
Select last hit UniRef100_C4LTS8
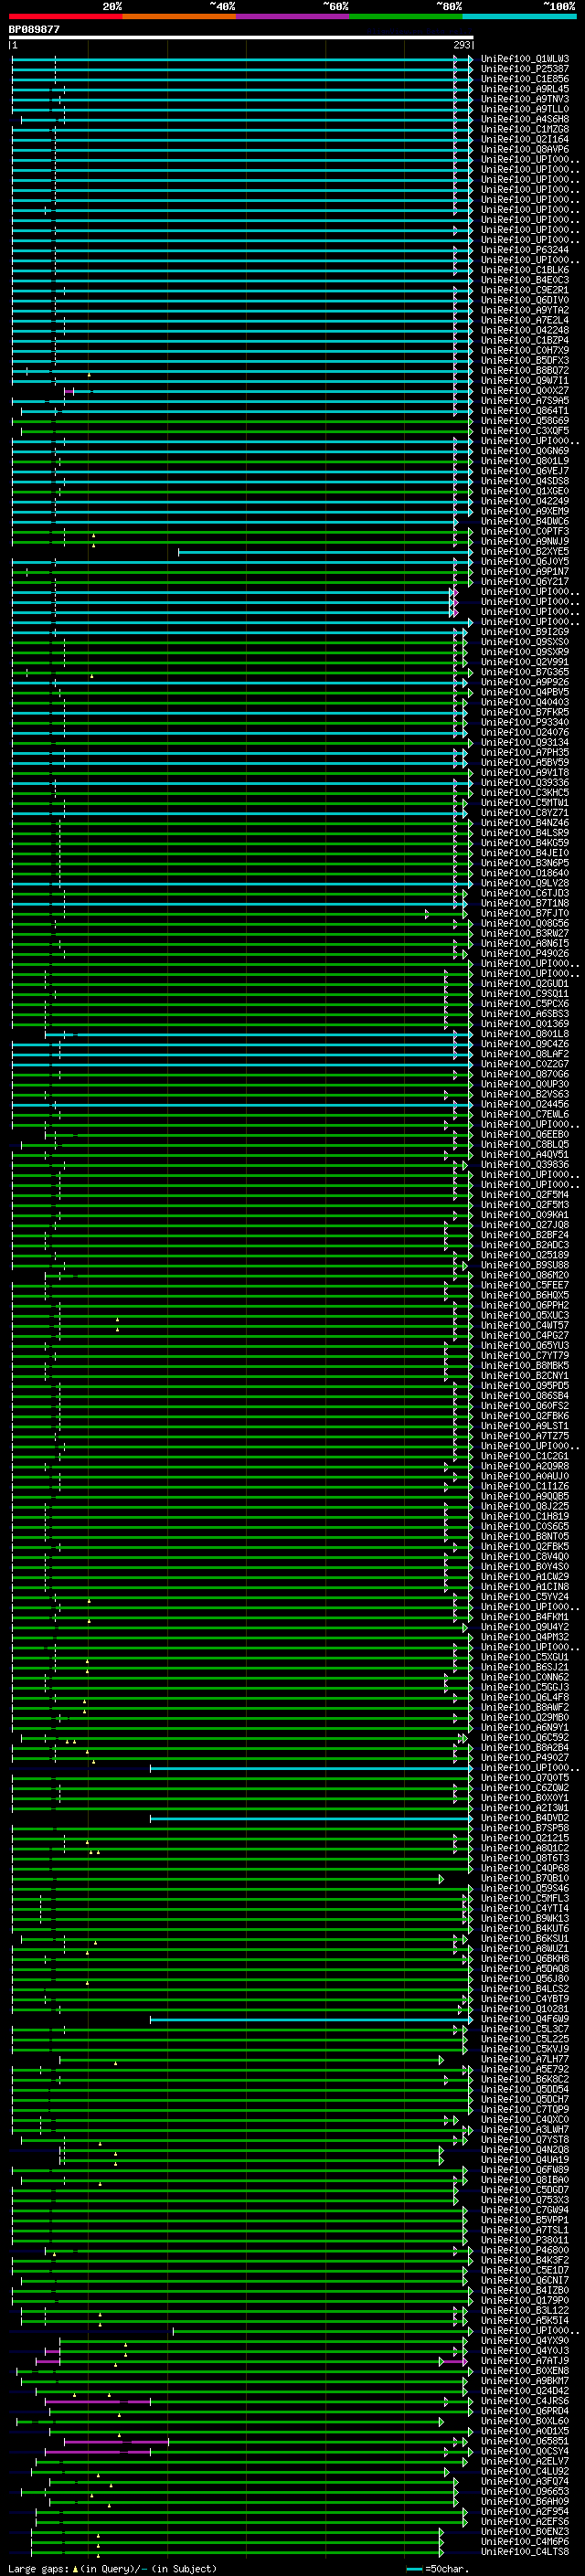(525, 2552)
